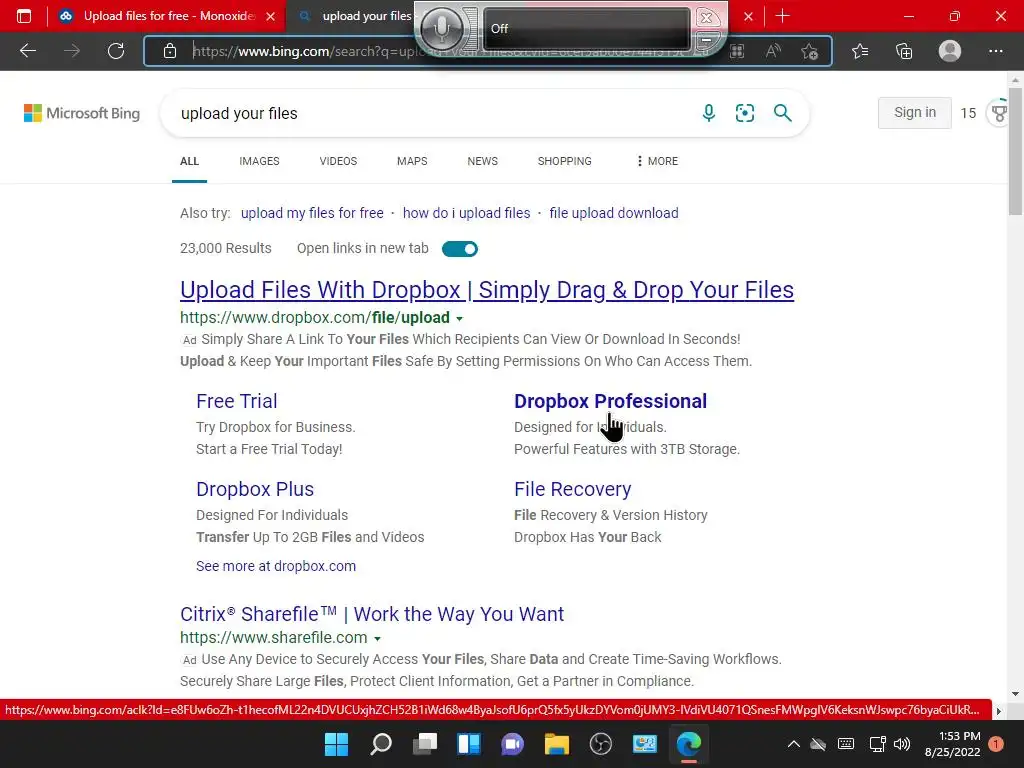1024x768 pixels.
Task: Open Citrix Sharefile result title
Action: (x=372, y=614)
